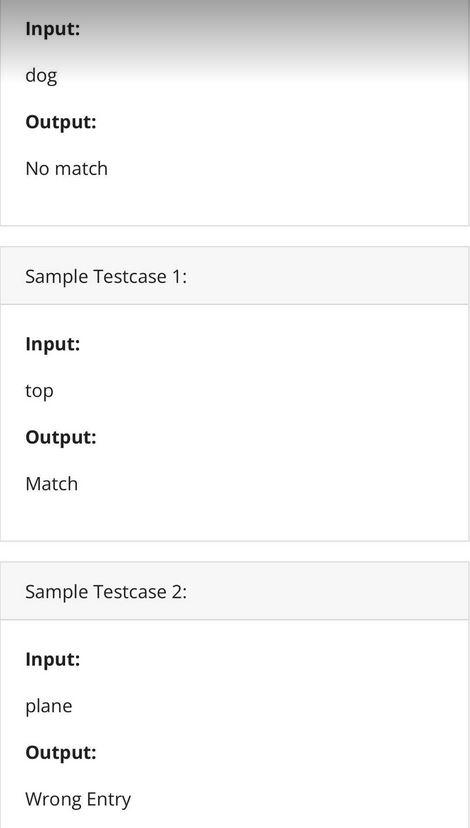
Task: Click the 'Wrong Entry' output text
Action: point(78,799)
